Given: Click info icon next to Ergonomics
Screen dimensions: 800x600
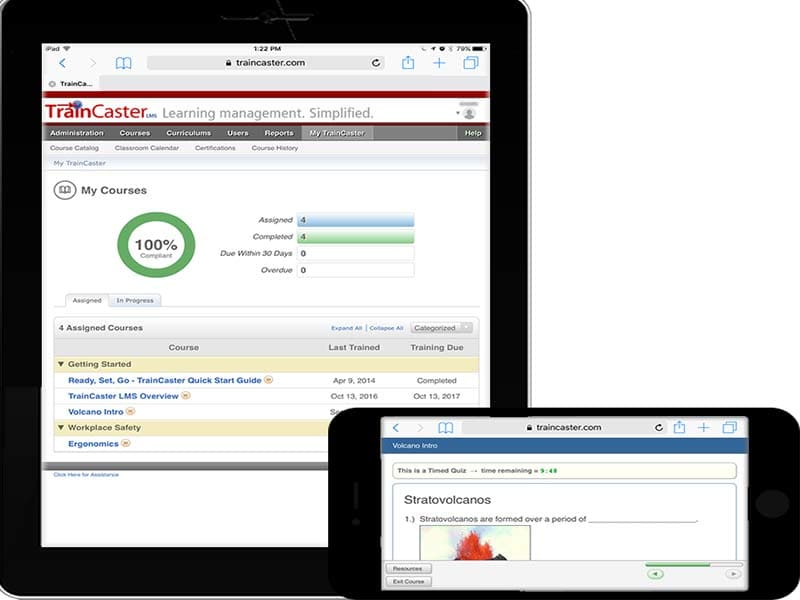Looking at the screenshot, I should tap(126, 443).
